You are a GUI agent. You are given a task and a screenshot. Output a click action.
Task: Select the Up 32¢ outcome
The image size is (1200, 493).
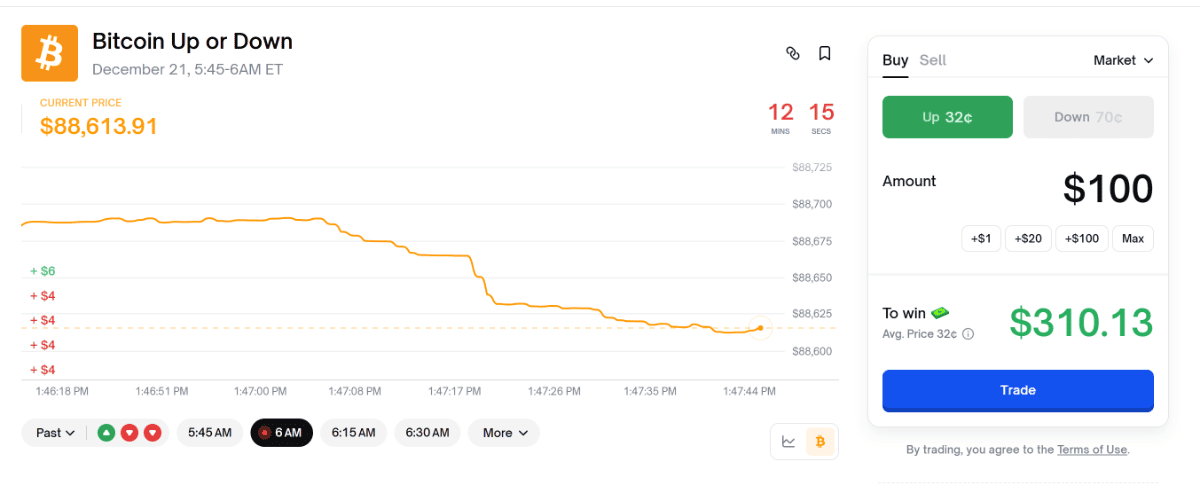(947, 117)
